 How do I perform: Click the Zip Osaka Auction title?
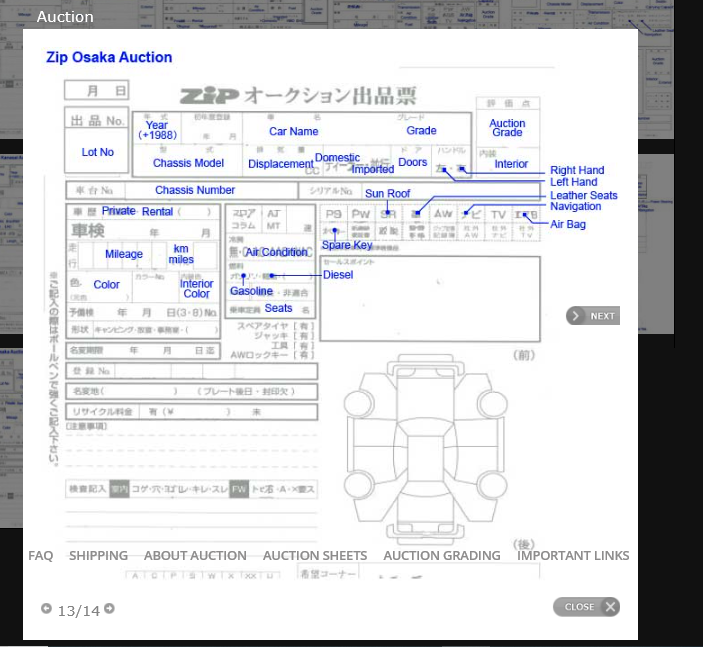[109, 57]
